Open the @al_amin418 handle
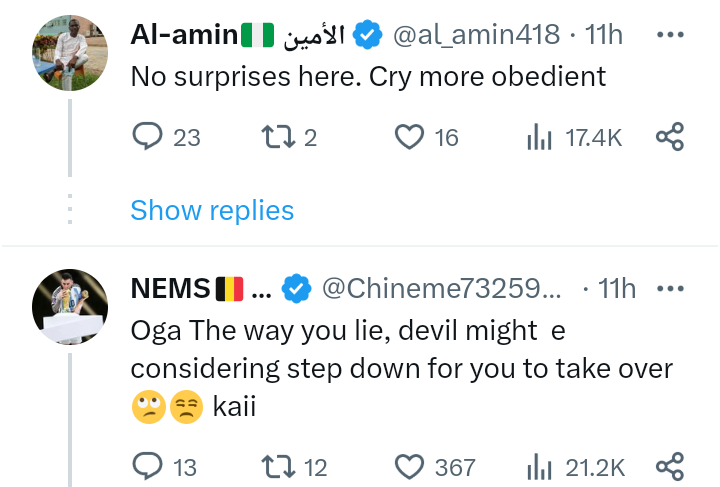 (475, 35)
